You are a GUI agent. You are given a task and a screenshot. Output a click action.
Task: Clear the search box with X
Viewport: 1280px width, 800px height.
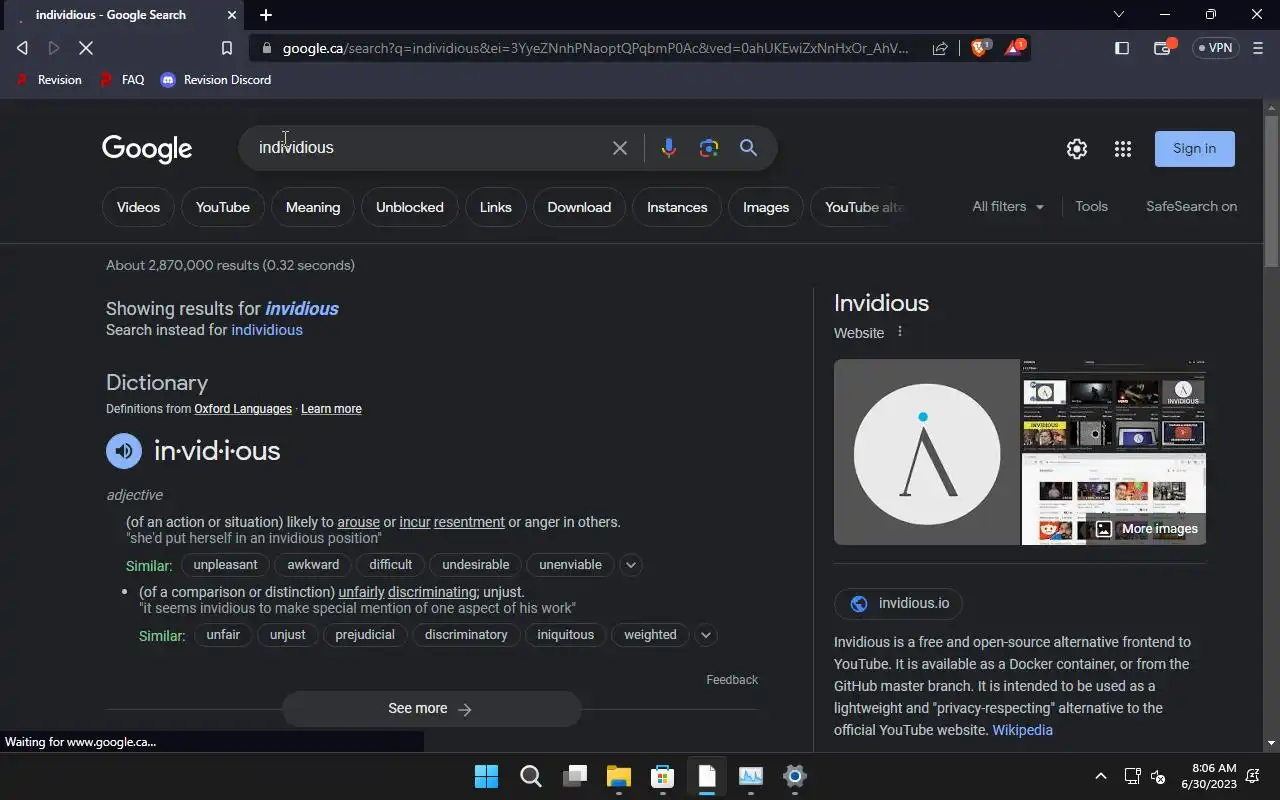(620, 148)
